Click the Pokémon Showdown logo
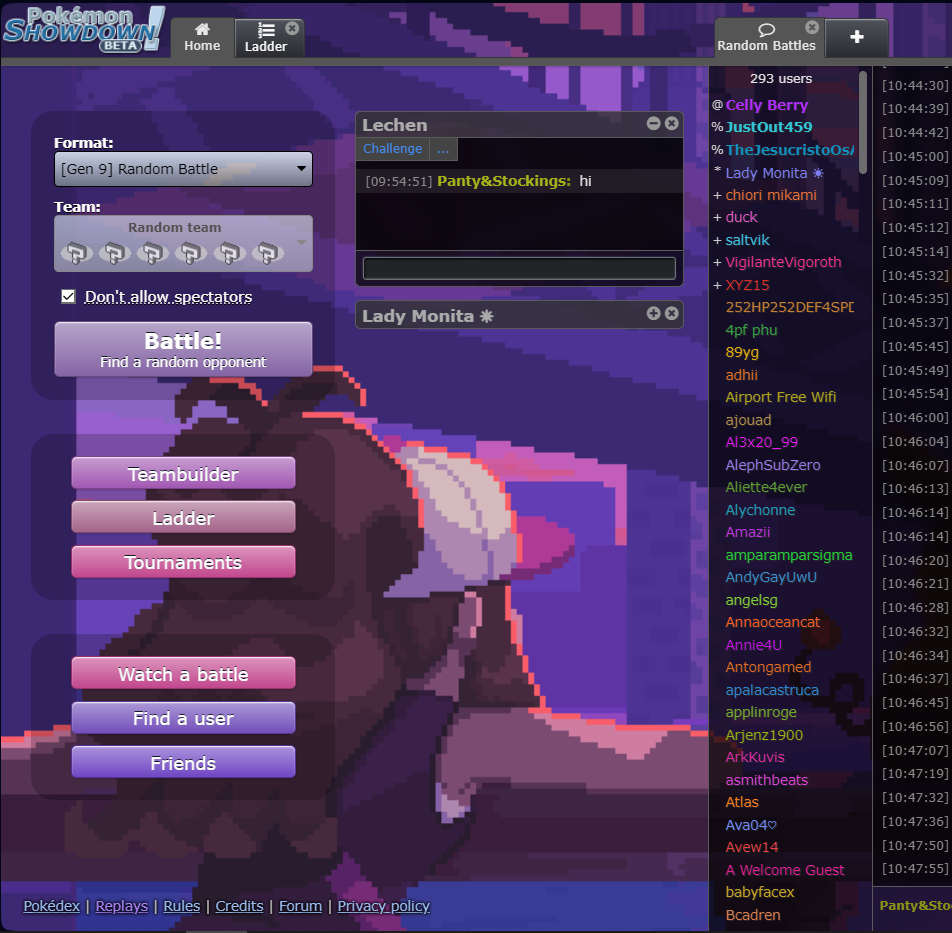952x933 pixels. [84, 29]
